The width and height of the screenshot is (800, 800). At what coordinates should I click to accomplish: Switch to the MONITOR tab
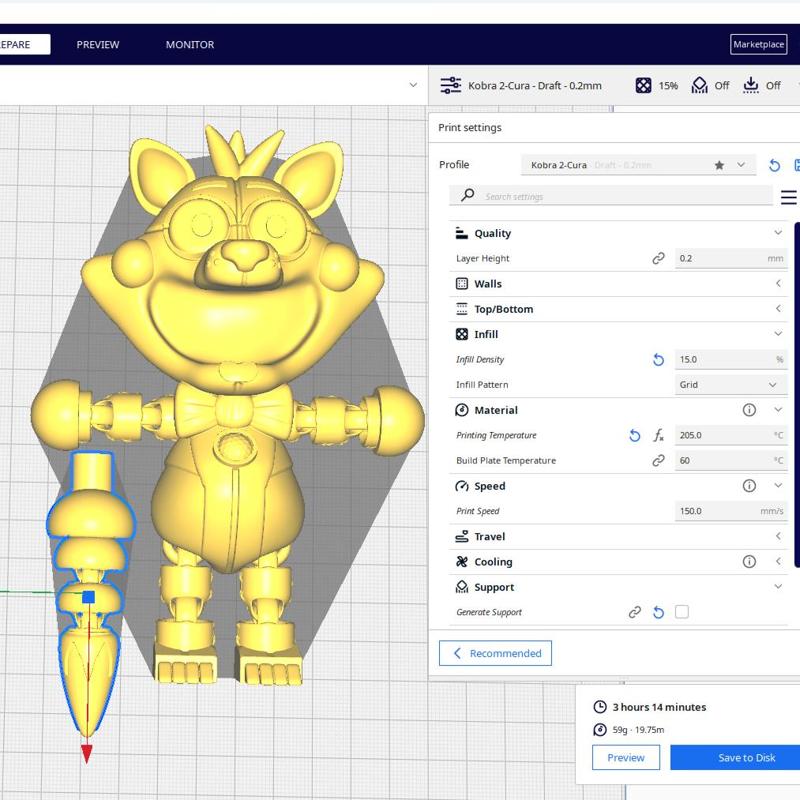pos(190,44)
